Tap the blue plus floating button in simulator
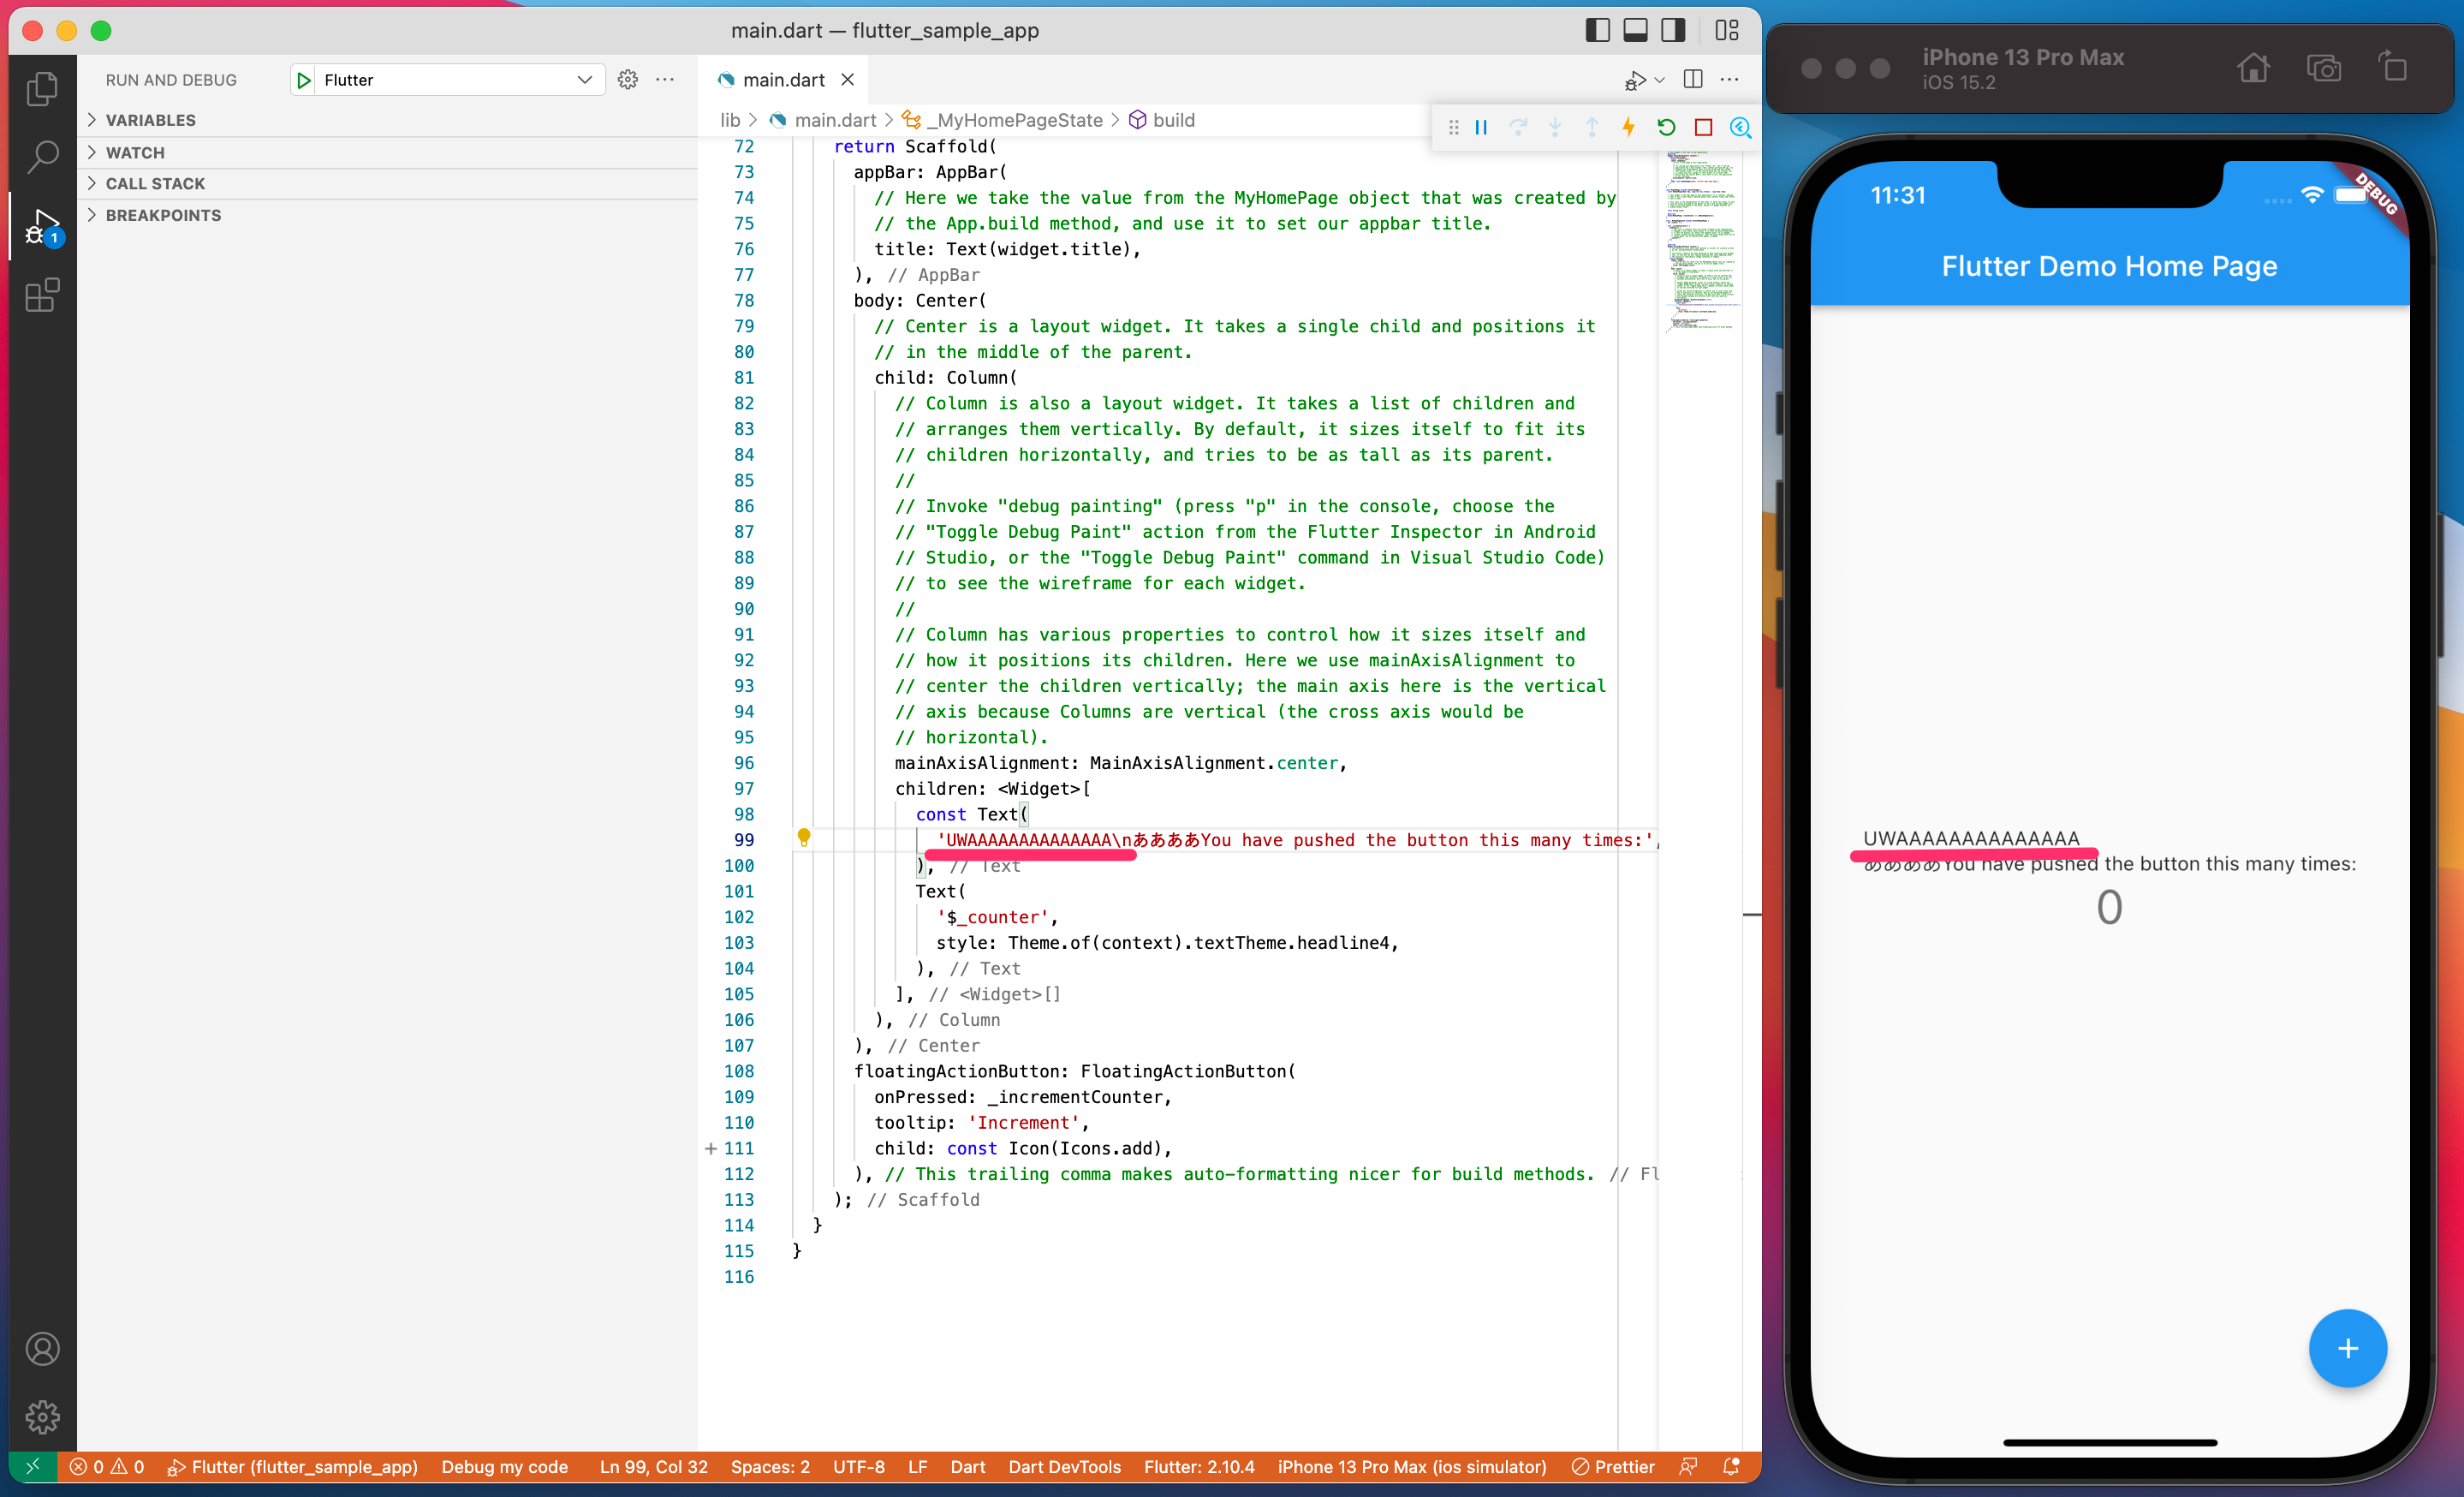The width and height of the screenshot is (2464, 1497). (2347, 1348)
